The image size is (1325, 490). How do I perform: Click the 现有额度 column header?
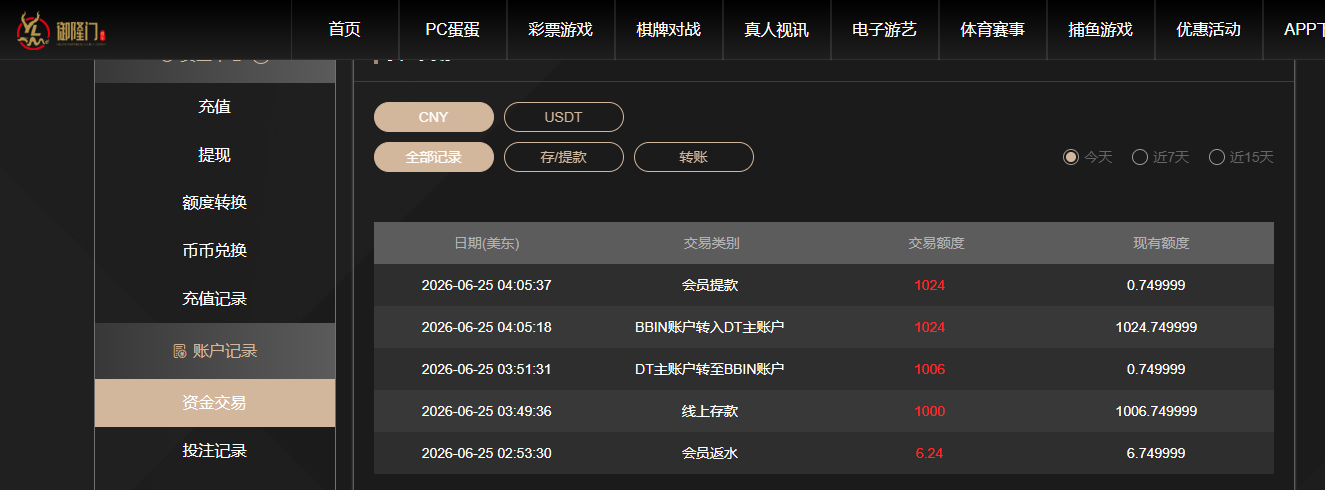(x=1161, y=243)
